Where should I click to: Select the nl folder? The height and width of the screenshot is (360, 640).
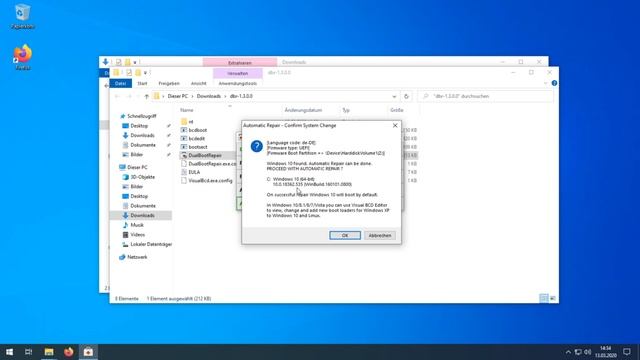[191, 122]
